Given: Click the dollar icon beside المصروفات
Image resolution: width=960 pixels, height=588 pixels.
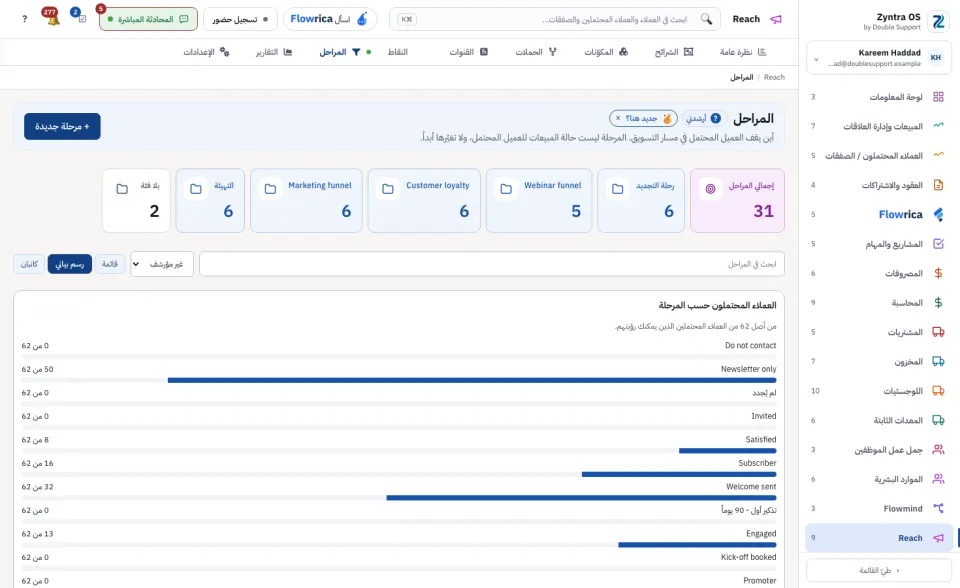Looking at the screenshot, I should click(938, 273).
